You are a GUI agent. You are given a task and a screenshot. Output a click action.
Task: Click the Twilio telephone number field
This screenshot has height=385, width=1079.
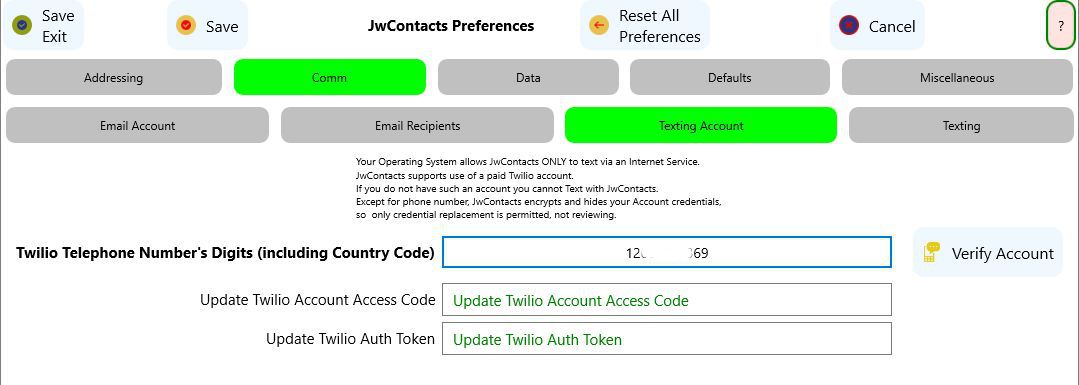[667, 252]
